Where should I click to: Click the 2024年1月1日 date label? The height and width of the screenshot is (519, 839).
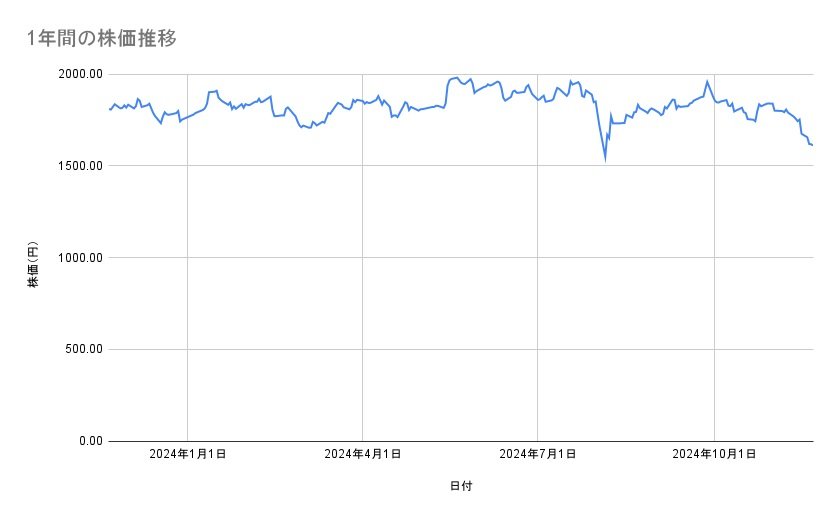(187, 455)
